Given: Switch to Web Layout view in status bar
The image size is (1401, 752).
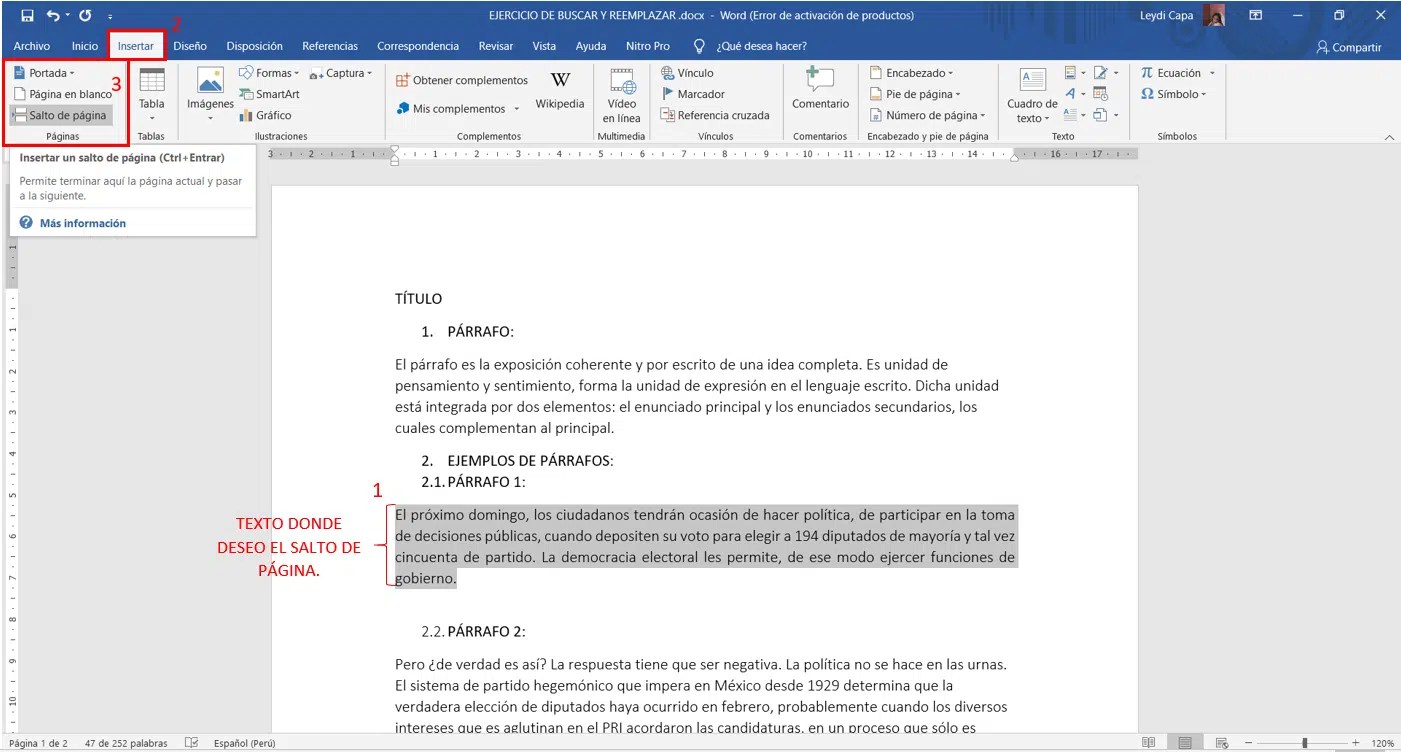Looking at the screenshot, I should coord(1222,742).
